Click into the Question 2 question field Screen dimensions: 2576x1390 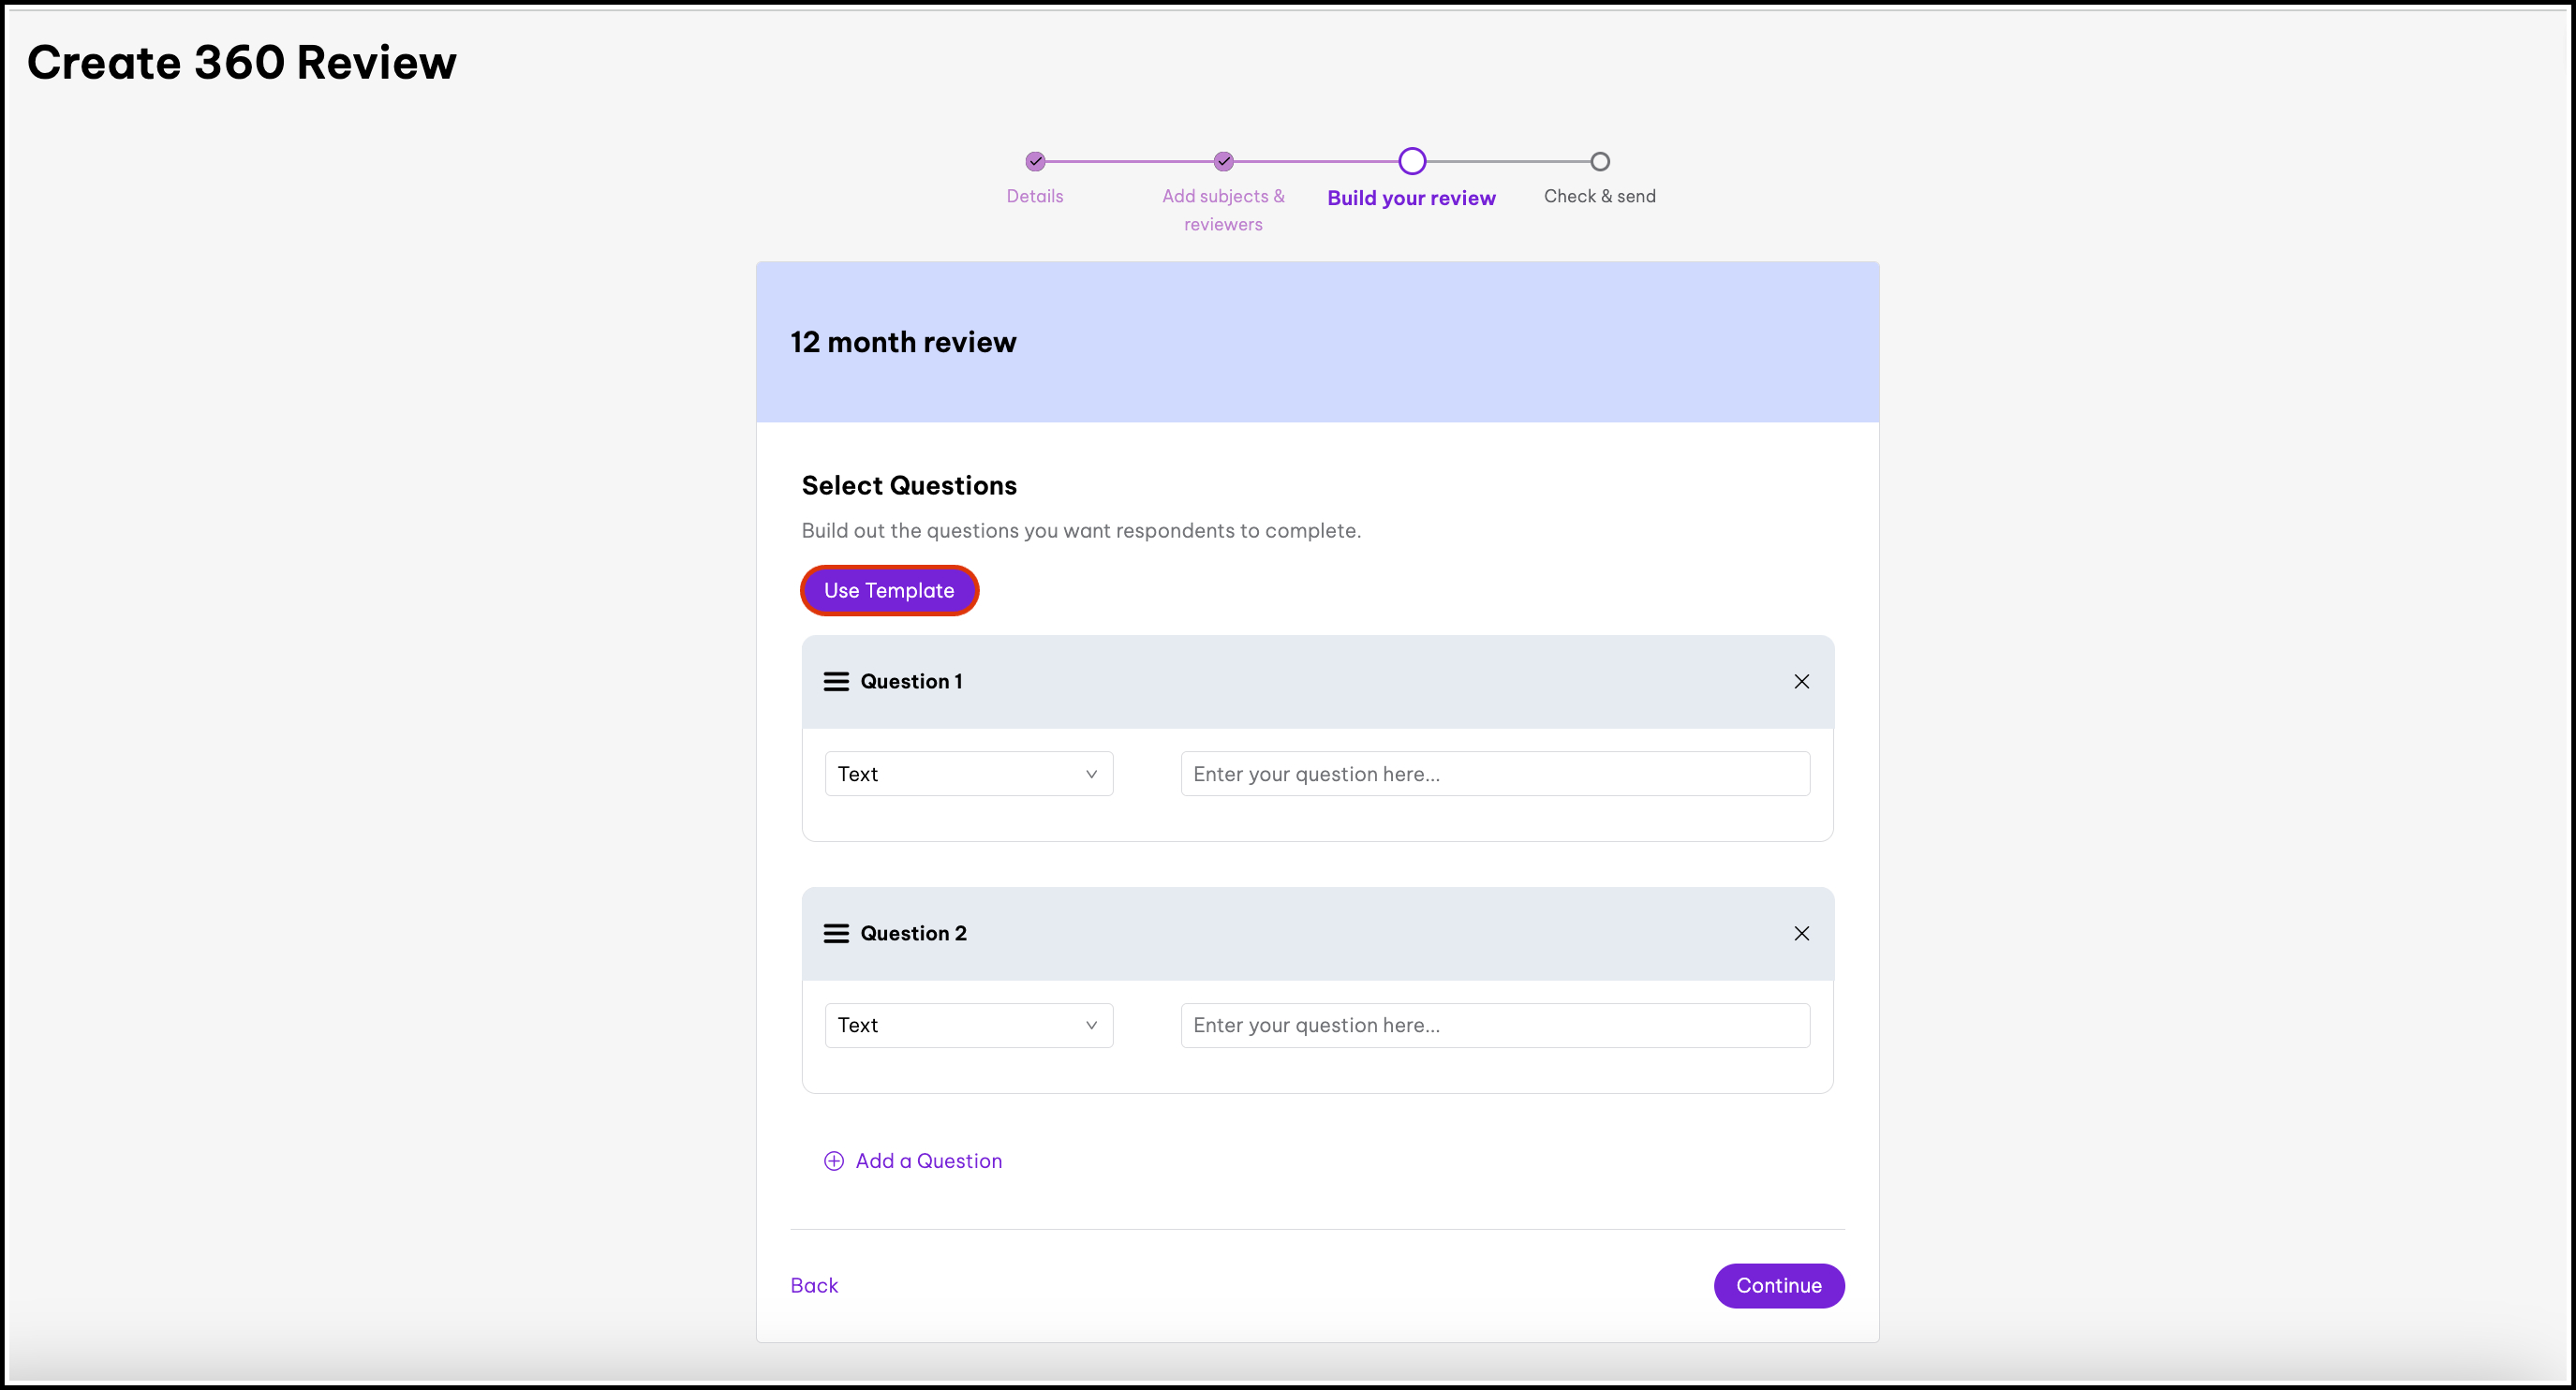pyautogui.click(x=1494, y=1025)
